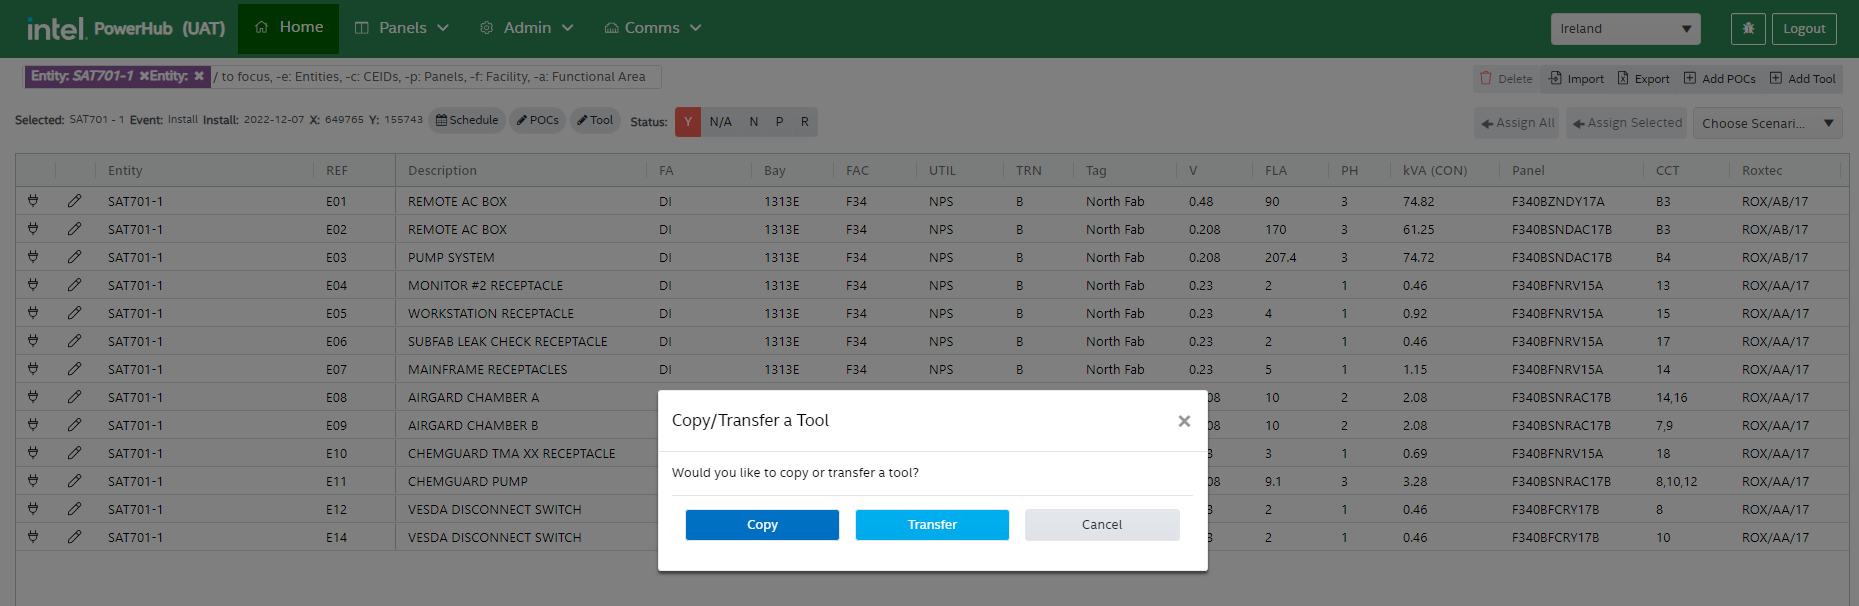Click the Import file icon button
1859x606 pixels.
(x=1576, y=78)
